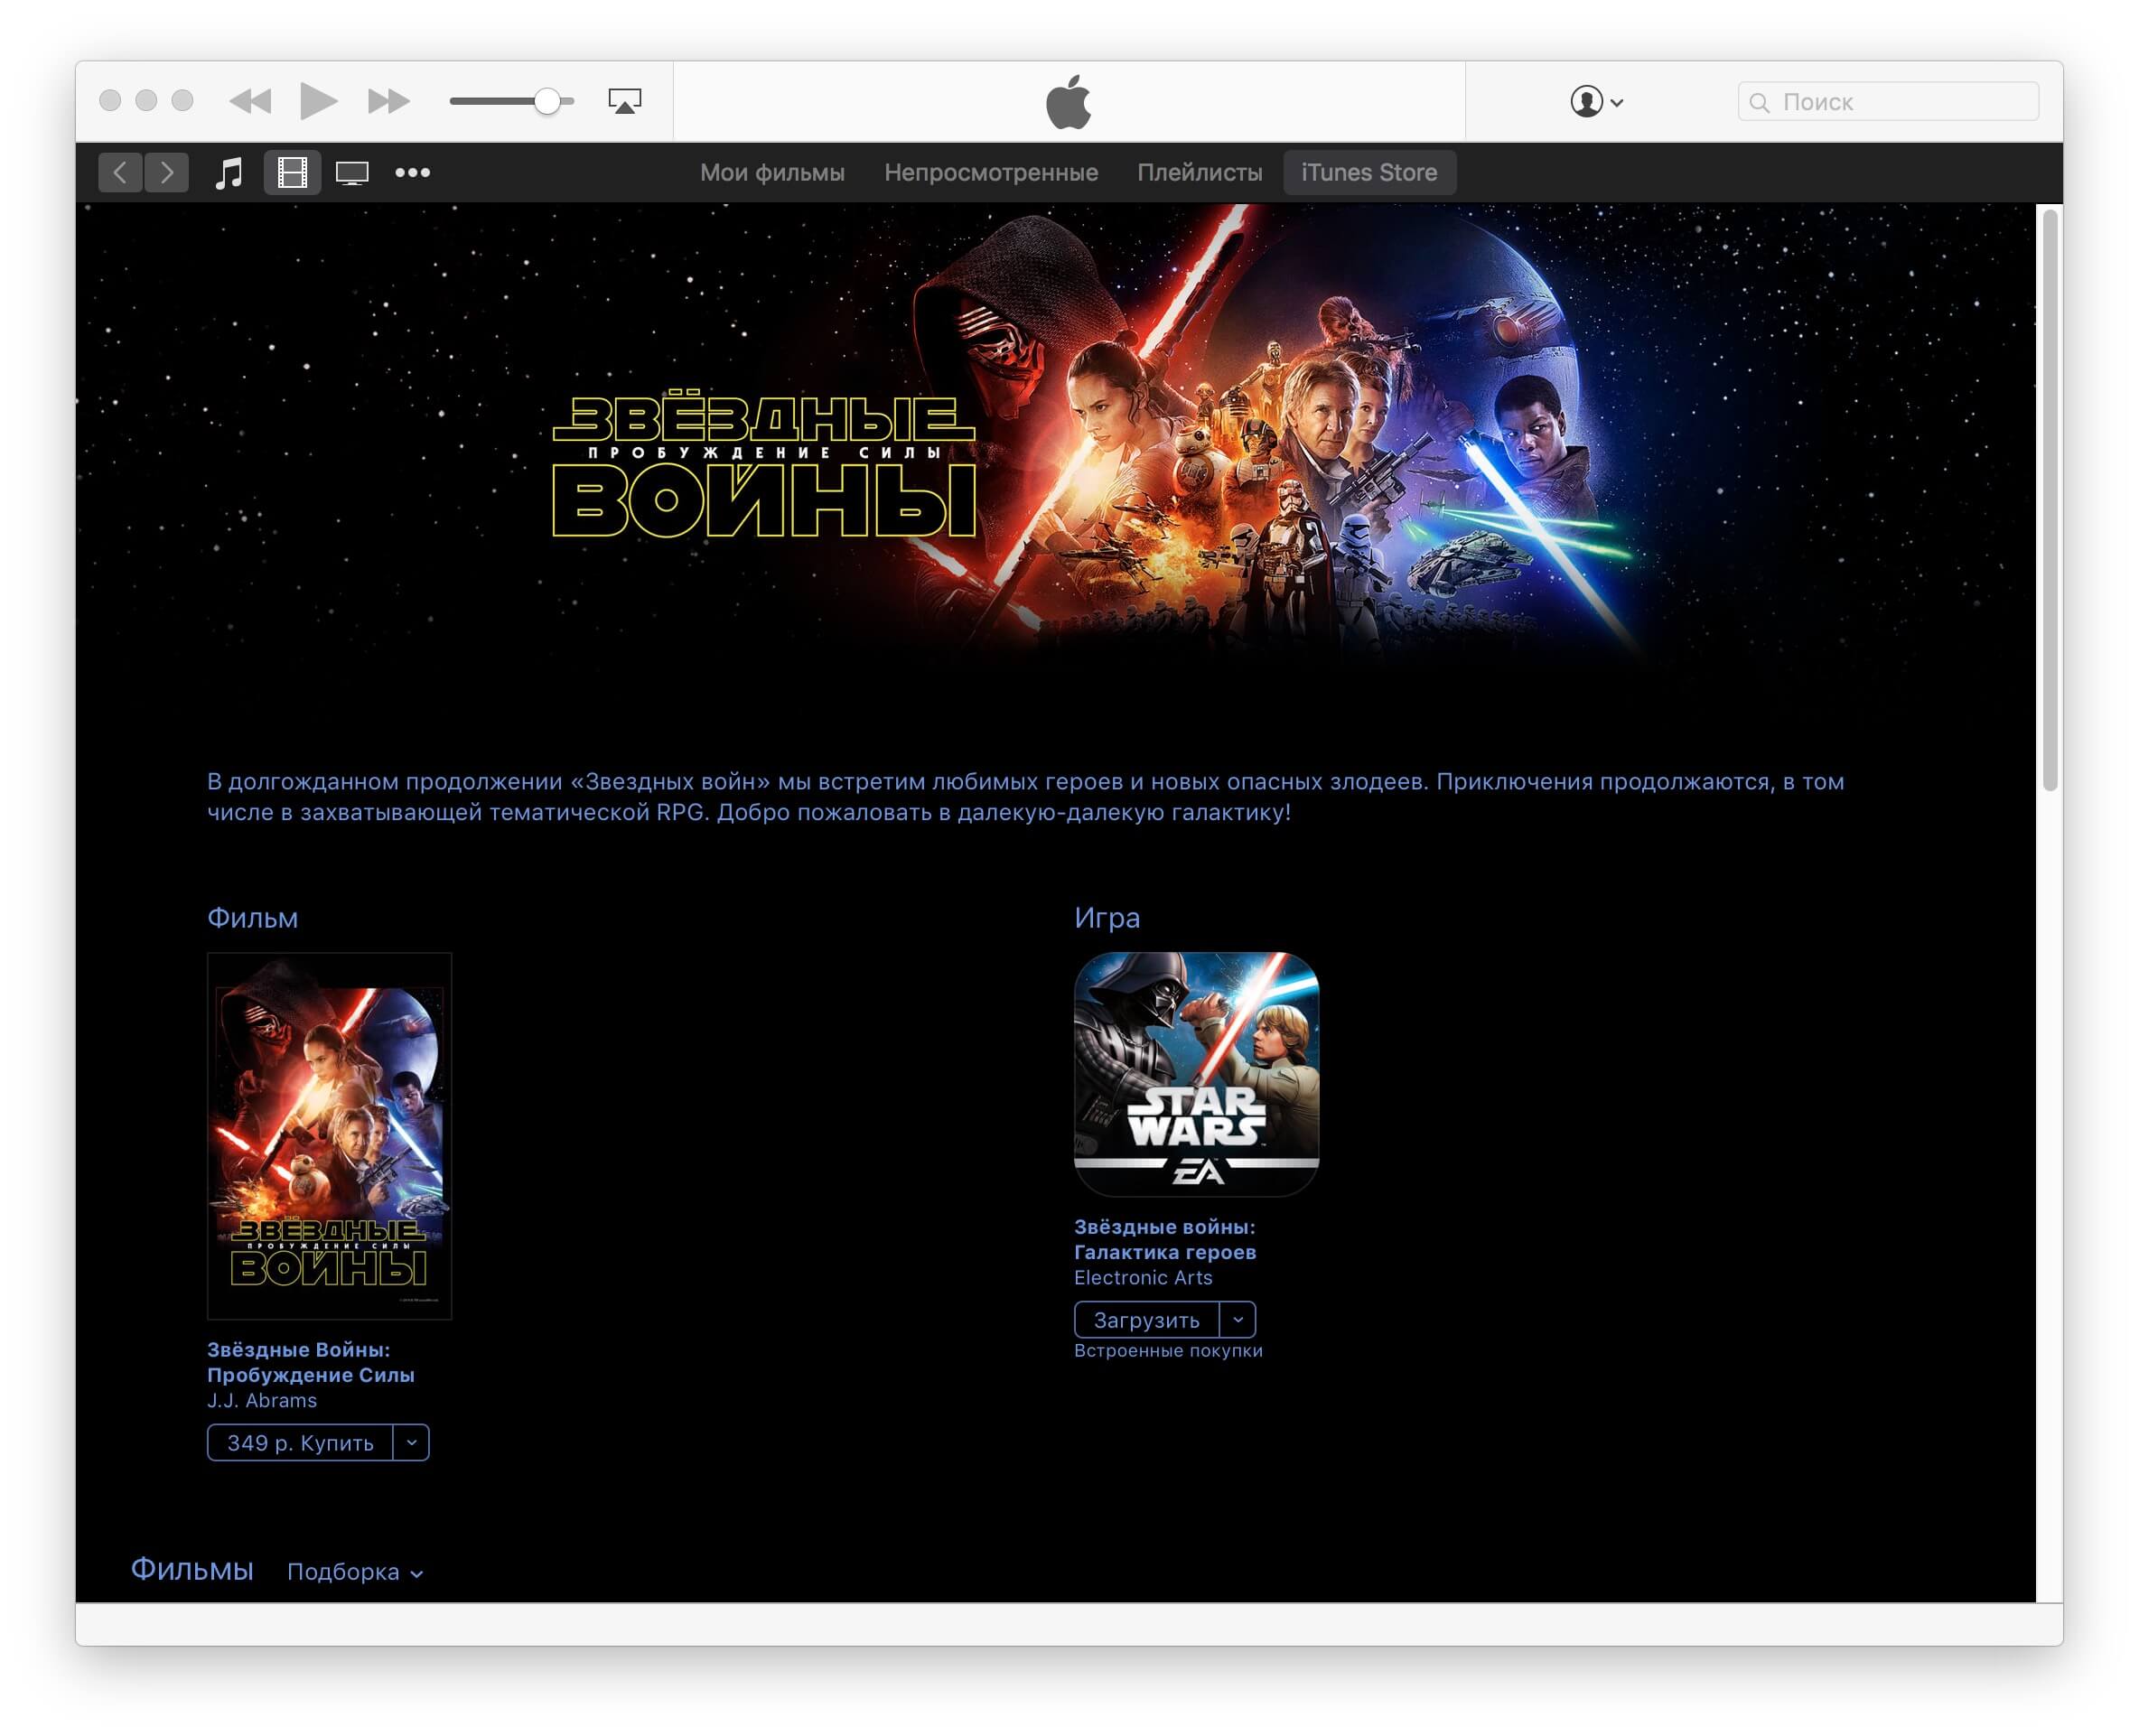Expand options next to Купить button
This screenshot has height=1736, width=2139.
(411, 1443)
